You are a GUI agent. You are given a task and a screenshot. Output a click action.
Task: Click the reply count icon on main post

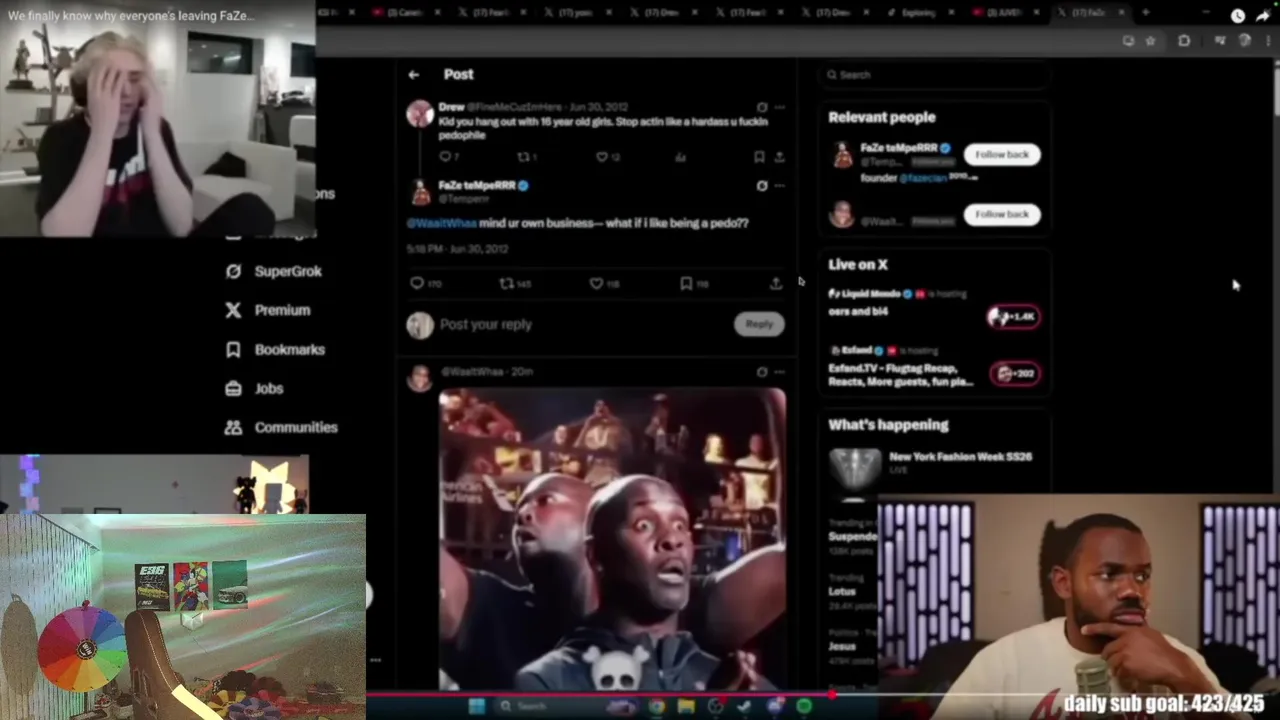(417, 283)
